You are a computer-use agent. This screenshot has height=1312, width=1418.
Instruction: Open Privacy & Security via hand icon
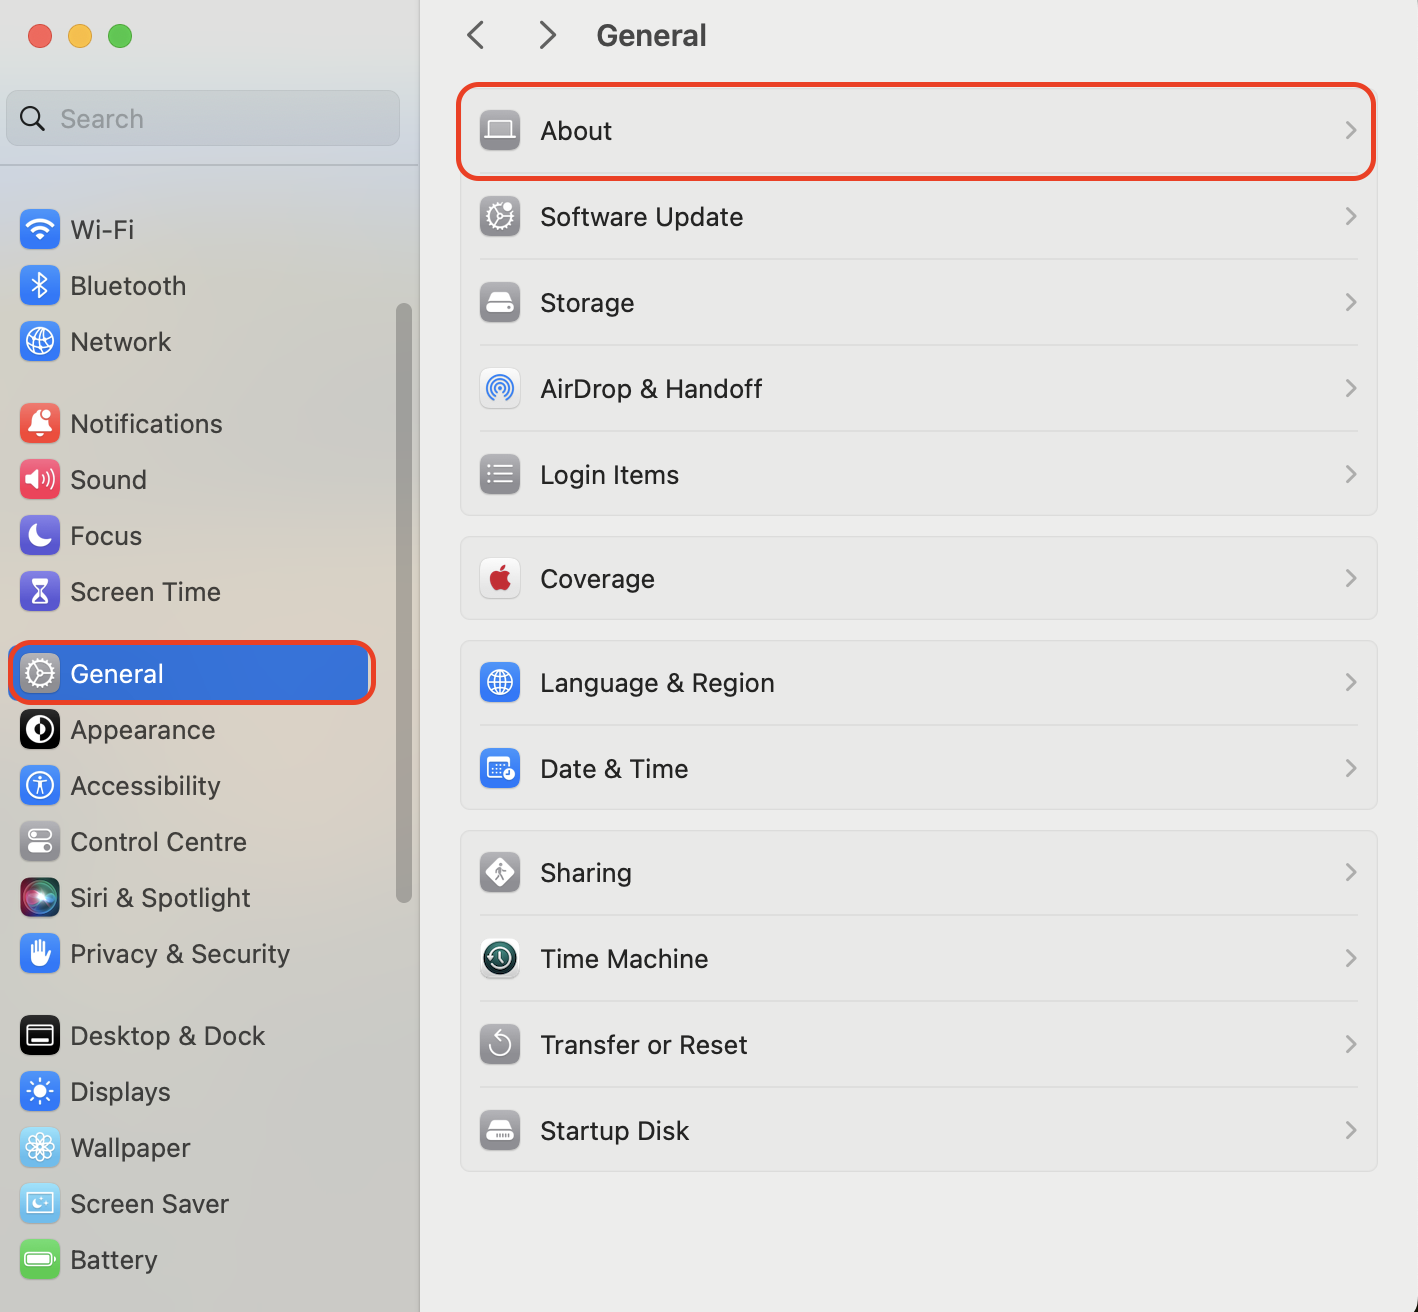click(x=40, y=954)
